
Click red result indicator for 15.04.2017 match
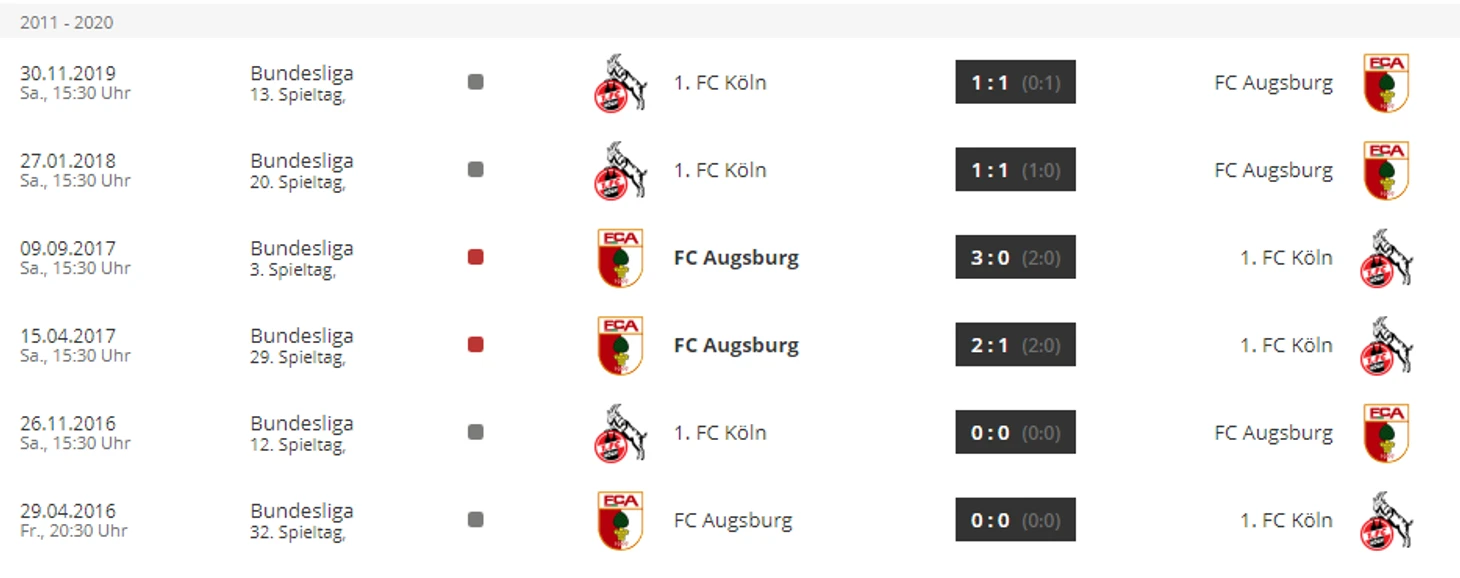point(476,345)
